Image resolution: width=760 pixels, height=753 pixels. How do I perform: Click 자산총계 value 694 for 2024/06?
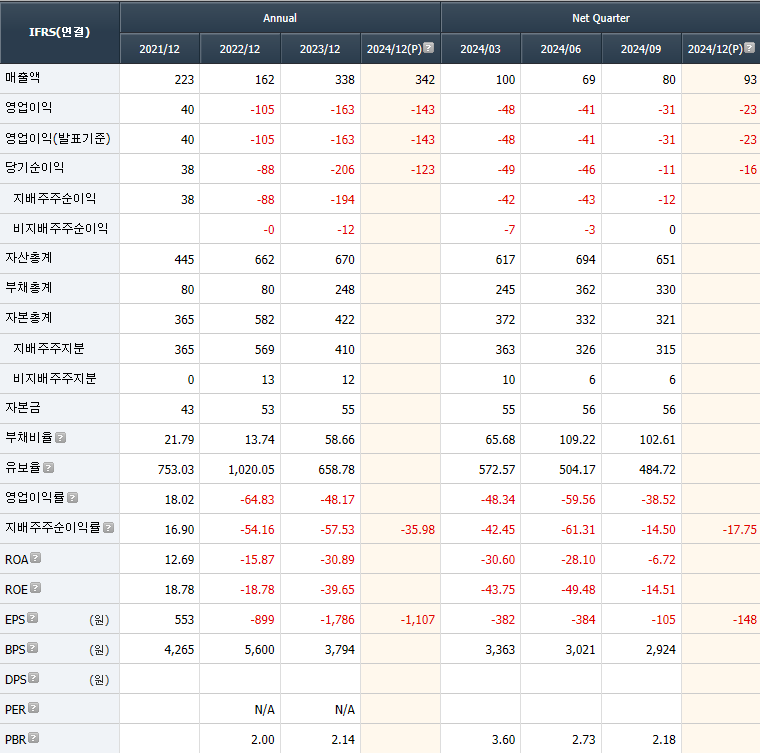click(x=586, y=260)
